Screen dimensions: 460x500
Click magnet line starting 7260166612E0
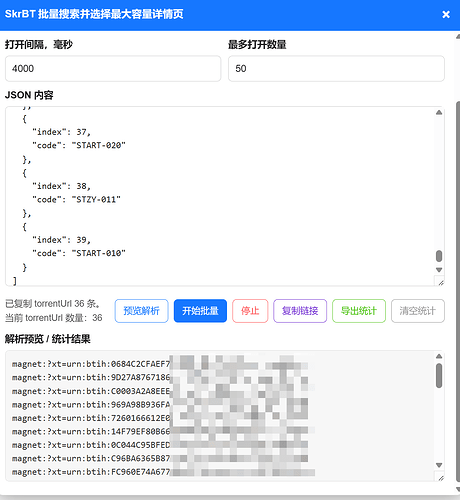pyautogui.click(x=160, y=418)
